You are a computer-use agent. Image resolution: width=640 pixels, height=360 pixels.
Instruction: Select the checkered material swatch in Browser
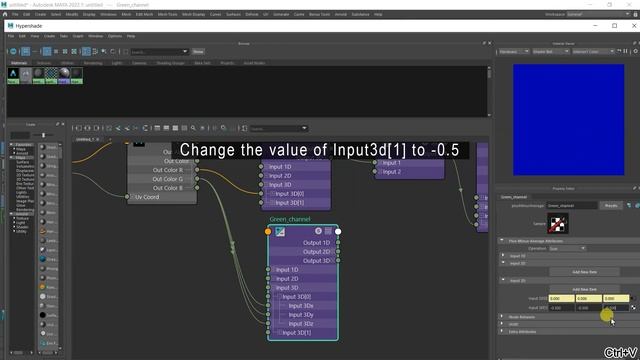click(51, 76)
